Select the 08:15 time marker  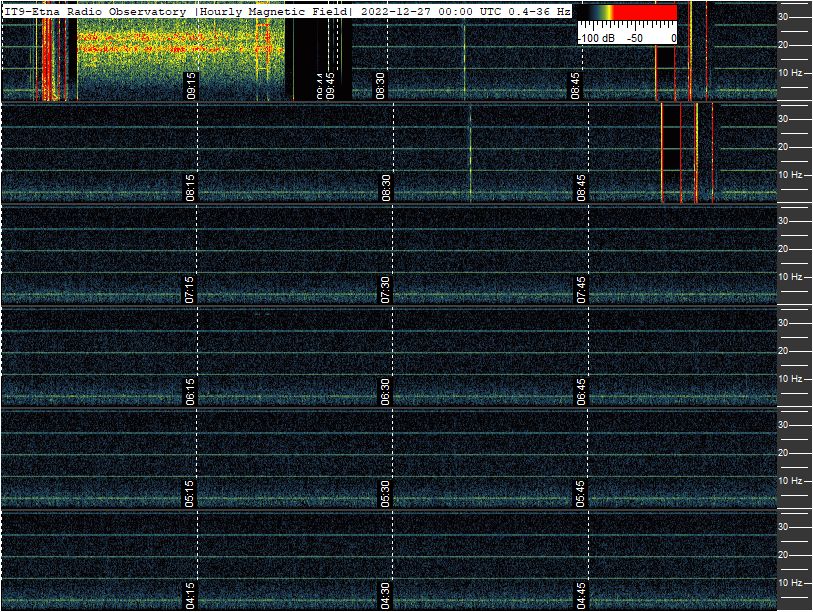point(191,187)
